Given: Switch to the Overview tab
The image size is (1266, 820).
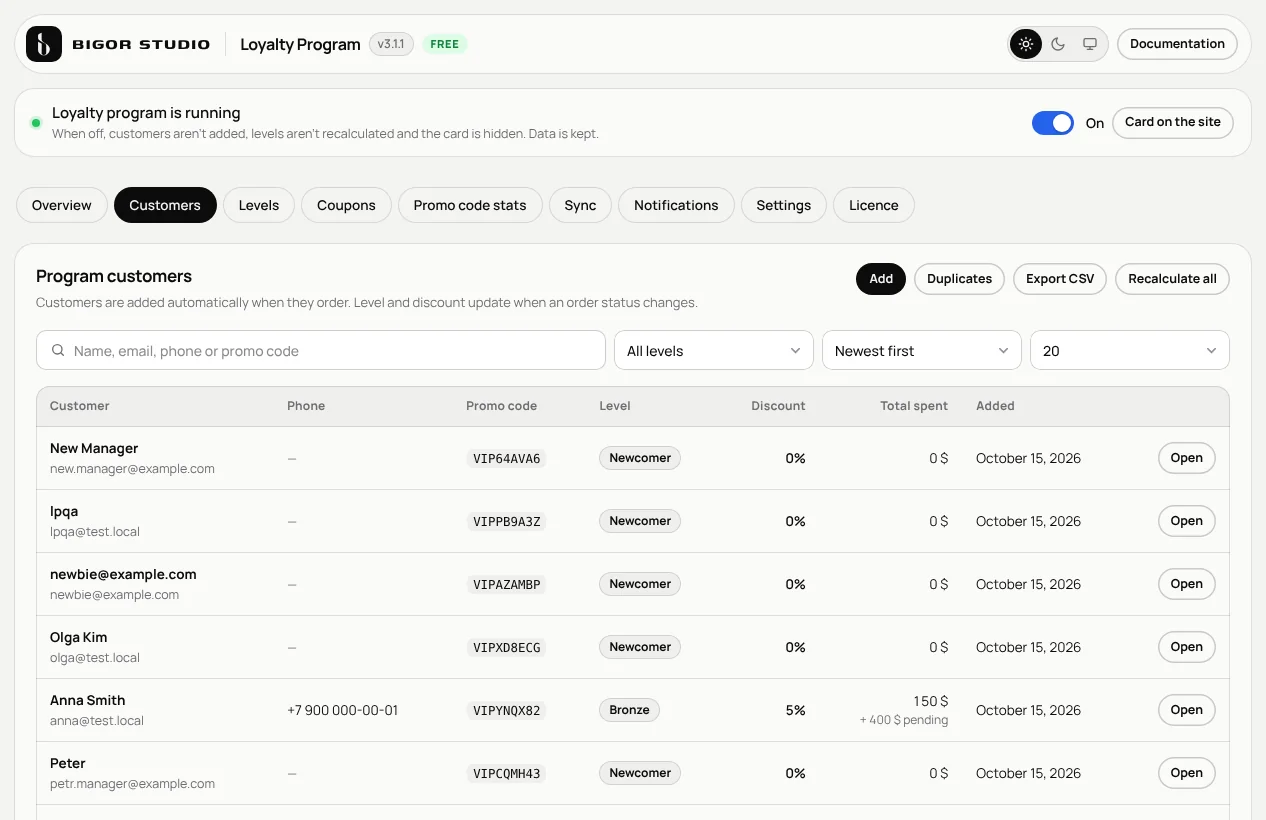Looking at the screenshot, I should coord(62,205).
